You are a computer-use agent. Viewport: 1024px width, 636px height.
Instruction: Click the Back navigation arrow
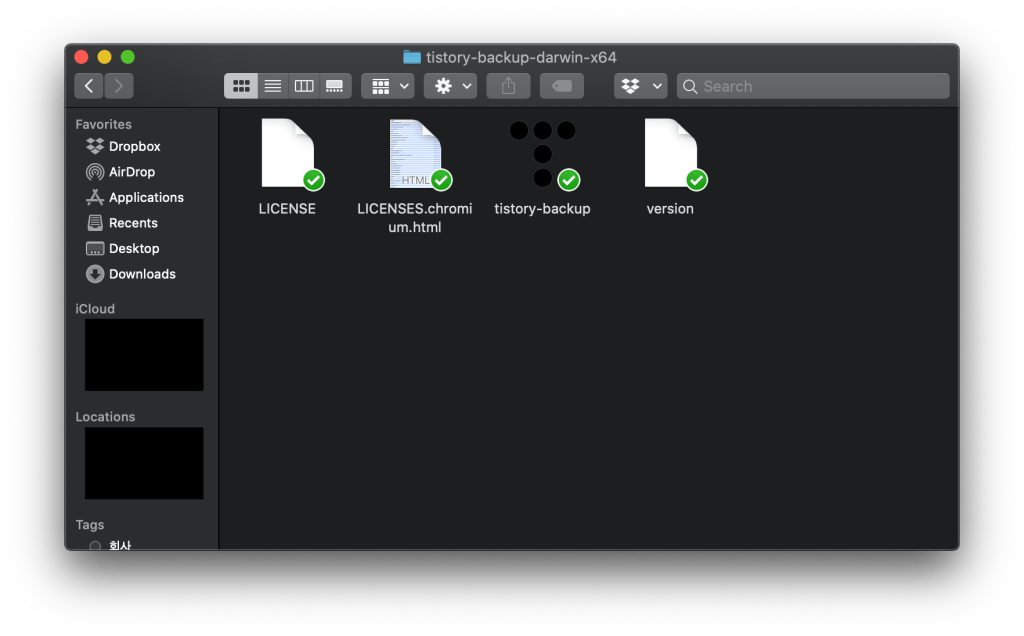pyautogui.click(x=89, y=86)
